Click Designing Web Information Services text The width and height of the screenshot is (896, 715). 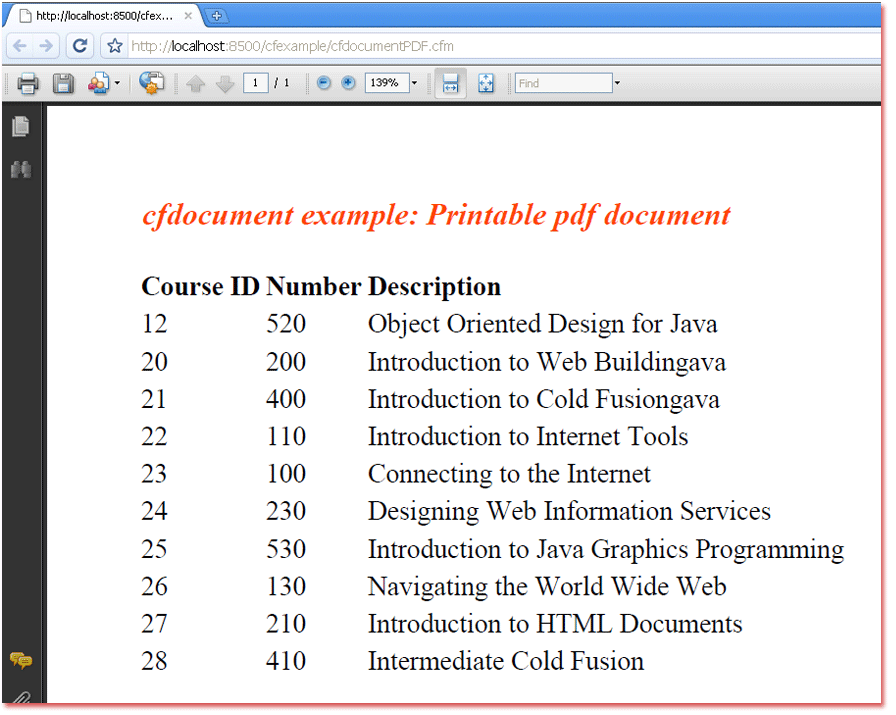[x=569, y=512]
